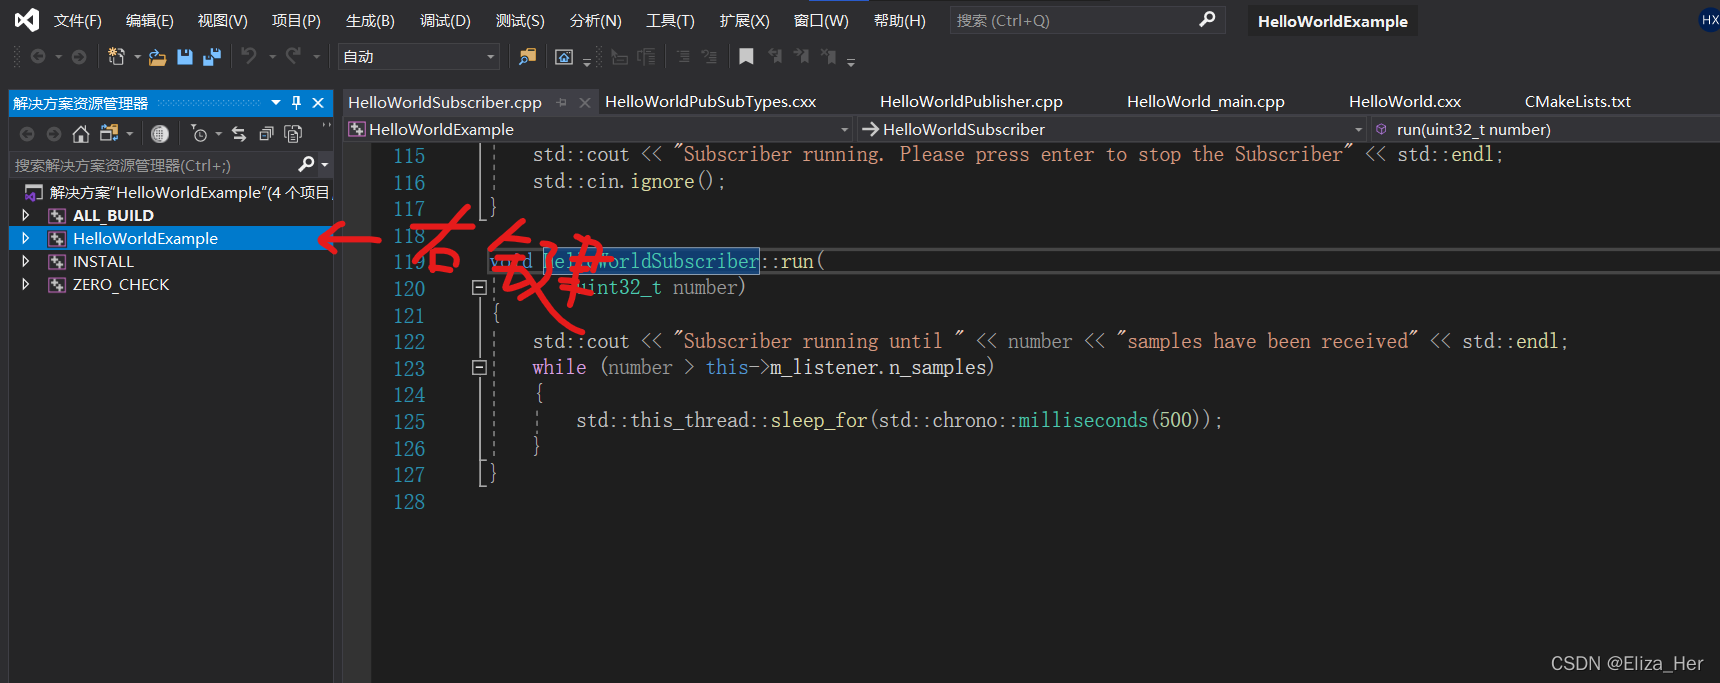
Task: Switch to HelloWorldPublisher.cpp tab
Action: coord(971,101)
